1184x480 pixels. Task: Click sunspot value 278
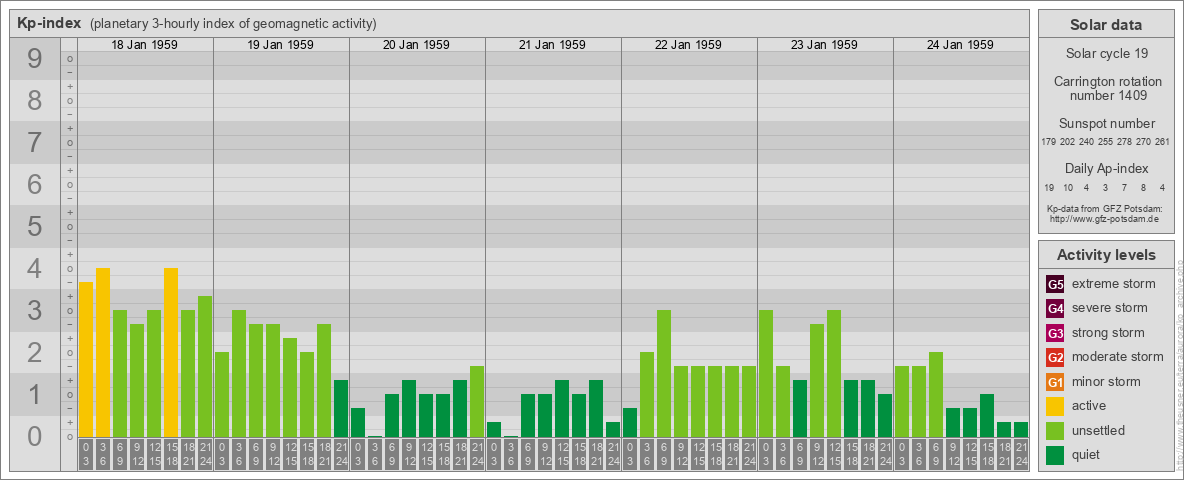pos(1125,142)
